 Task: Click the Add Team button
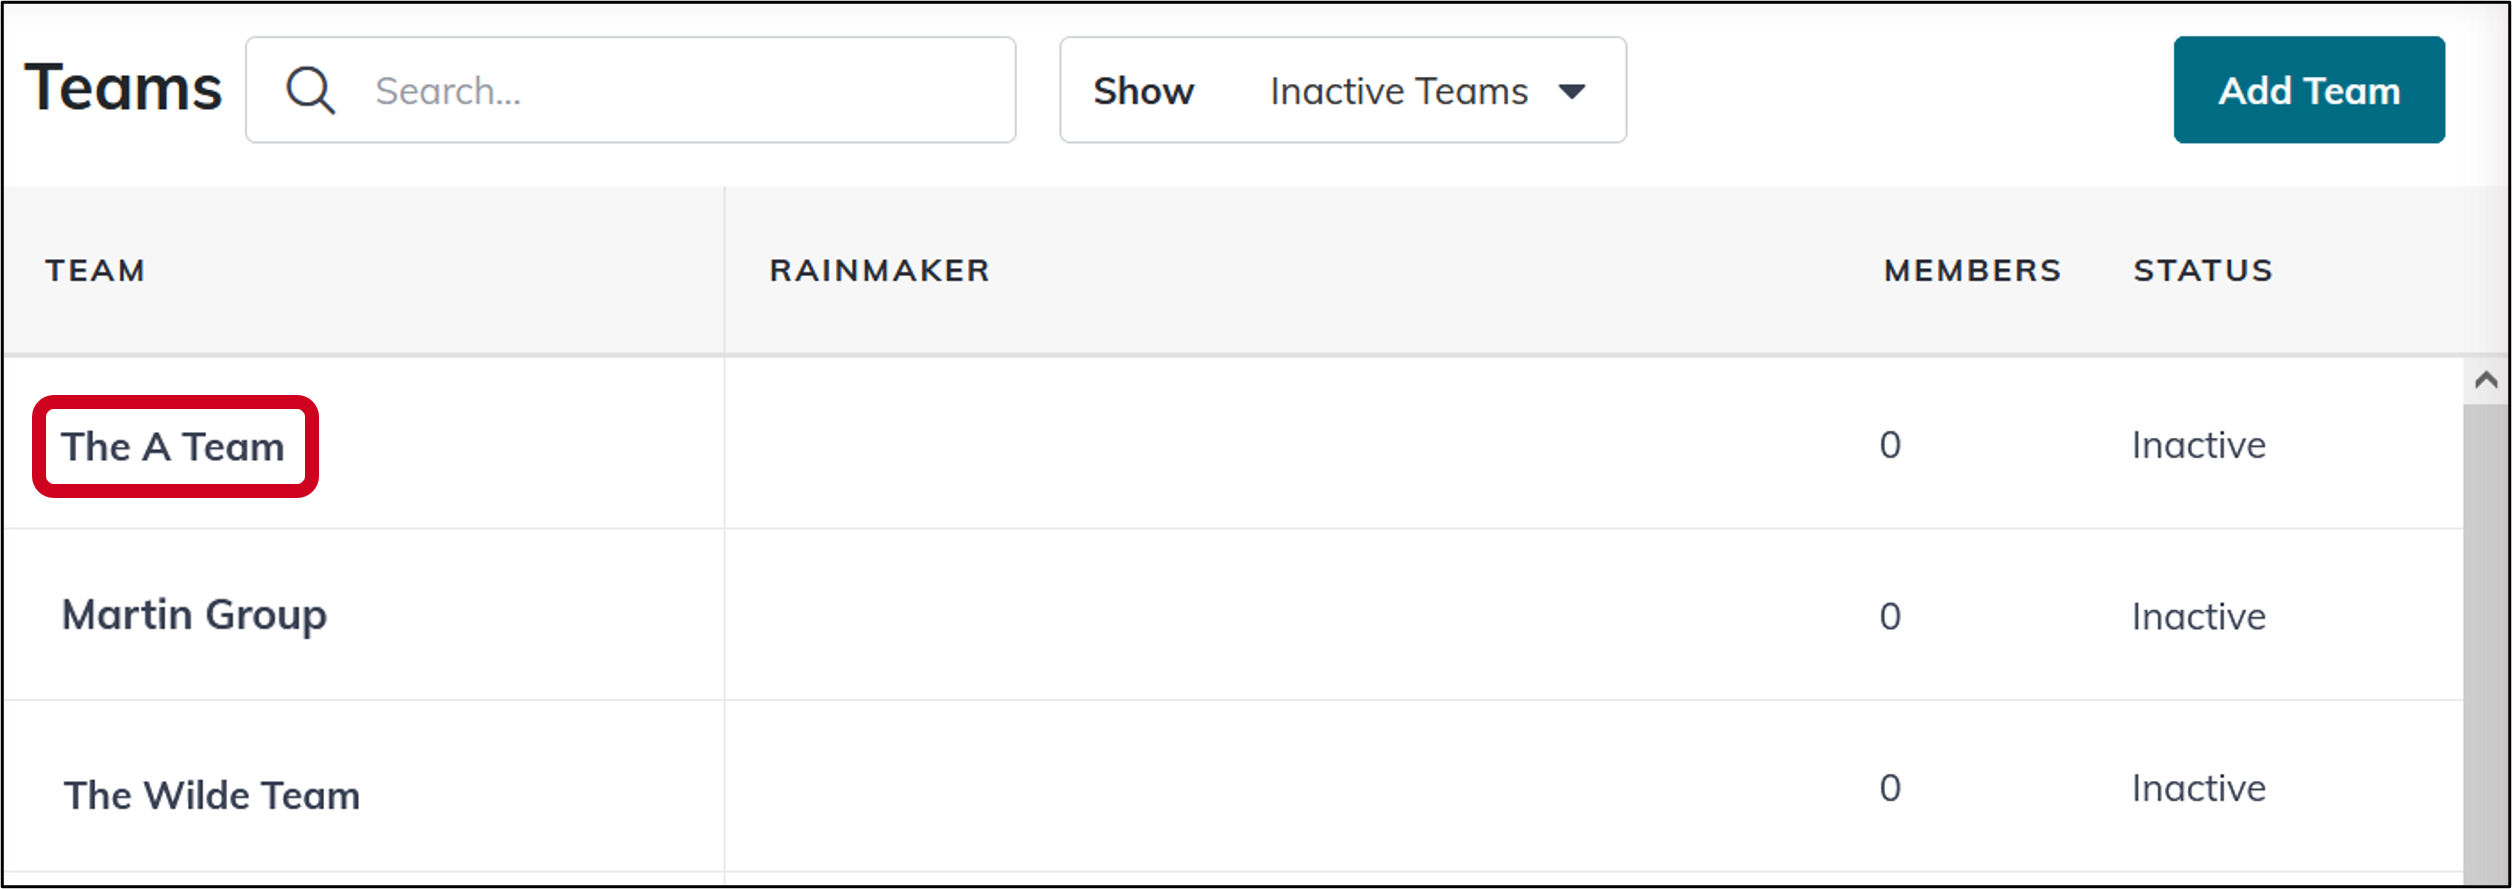tap(2309, 90)
